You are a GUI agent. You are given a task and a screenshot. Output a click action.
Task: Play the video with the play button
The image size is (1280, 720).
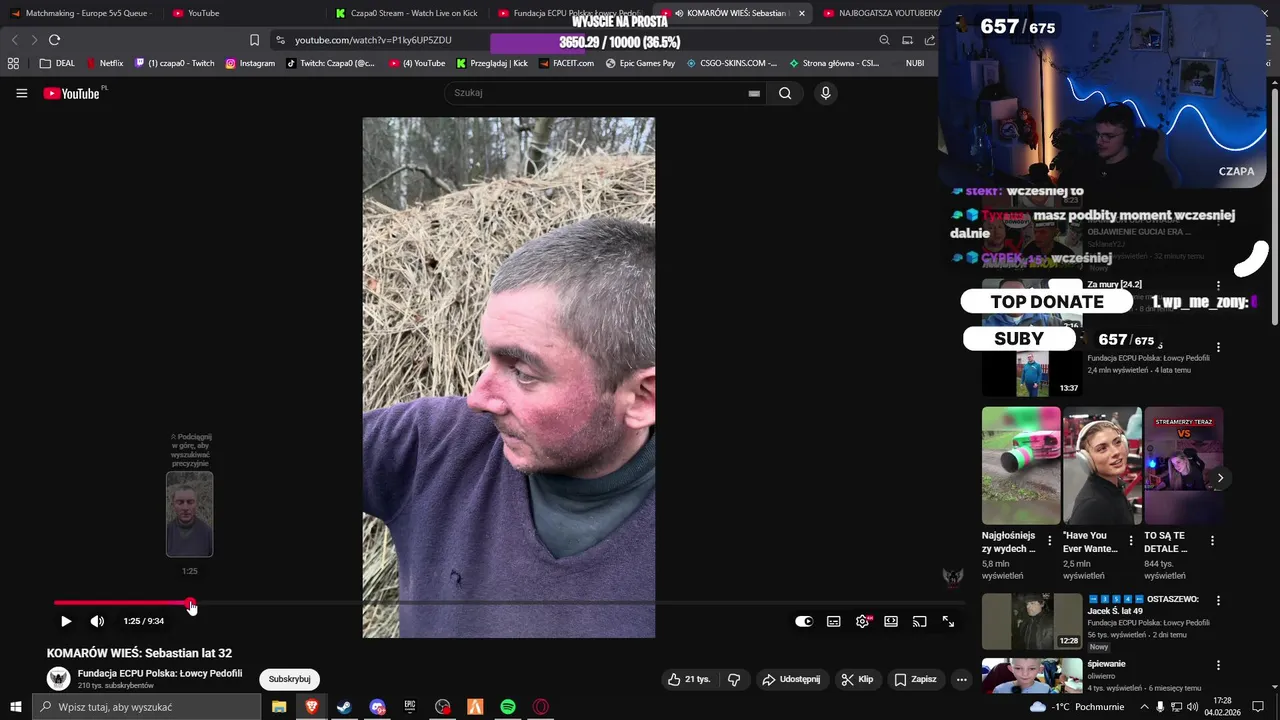tap(66, 621)
